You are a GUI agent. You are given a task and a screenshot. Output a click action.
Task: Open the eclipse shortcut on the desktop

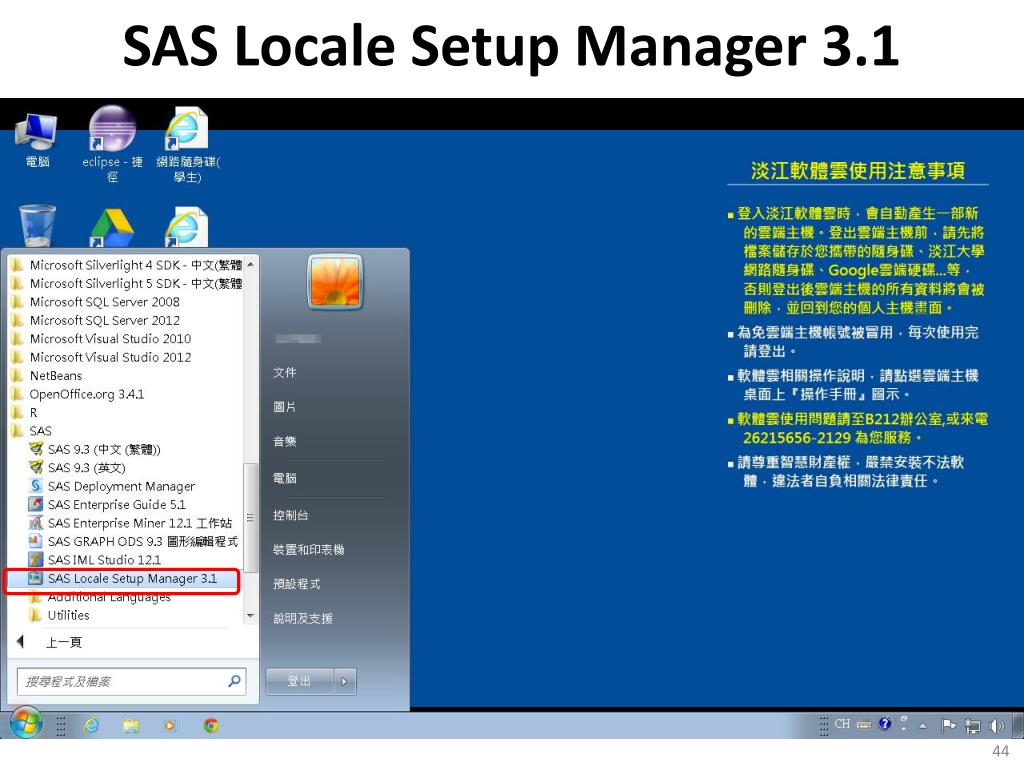click(x=112, y=142)
